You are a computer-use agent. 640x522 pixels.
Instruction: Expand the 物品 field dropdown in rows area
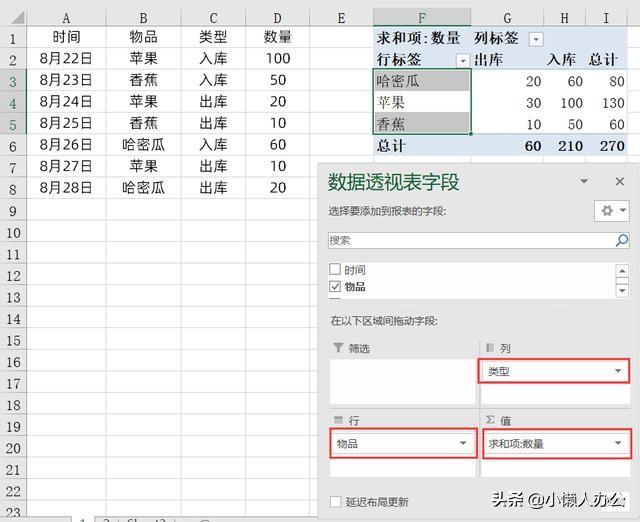(463, 443)
